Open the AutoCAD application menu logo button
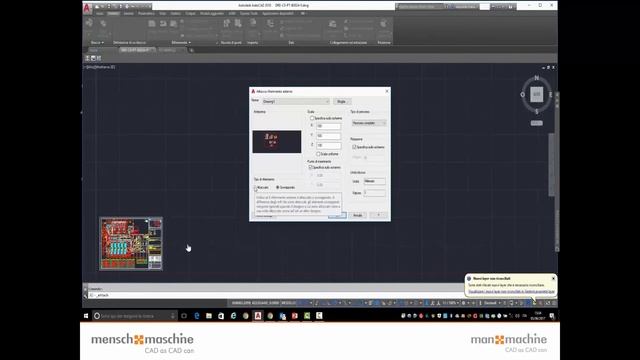 (87, 8)
